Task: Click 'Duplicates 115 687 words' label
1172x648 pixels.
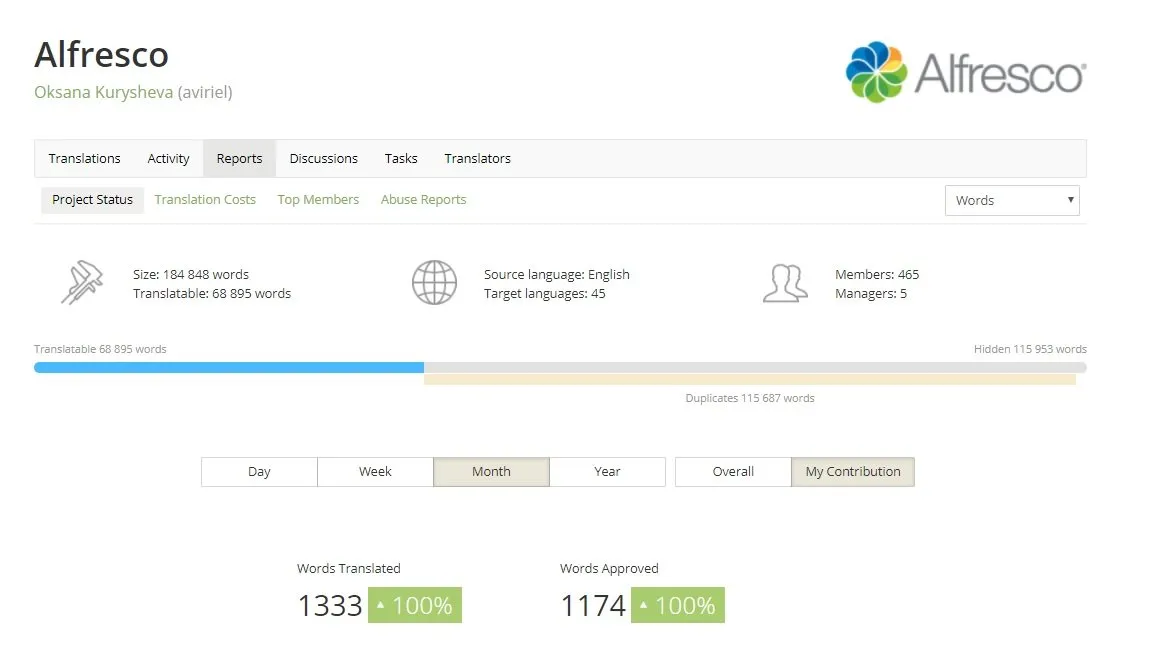Action: [750, 398]
